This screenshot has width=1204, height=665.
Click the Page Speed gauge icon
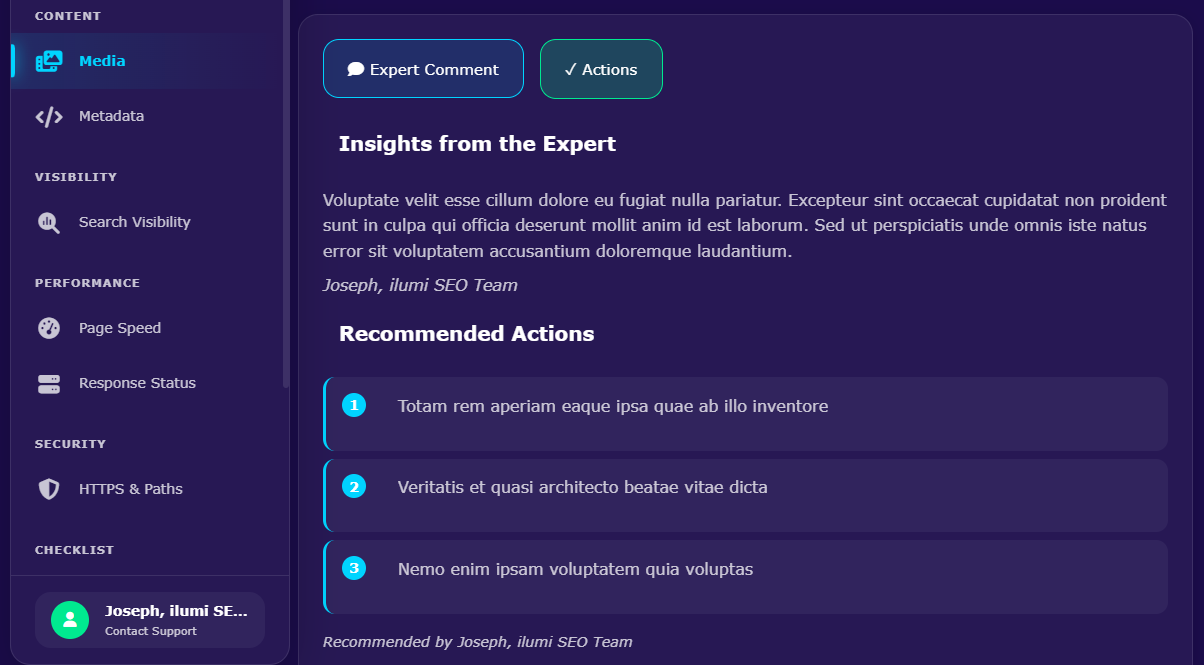[x=48, y=328]
